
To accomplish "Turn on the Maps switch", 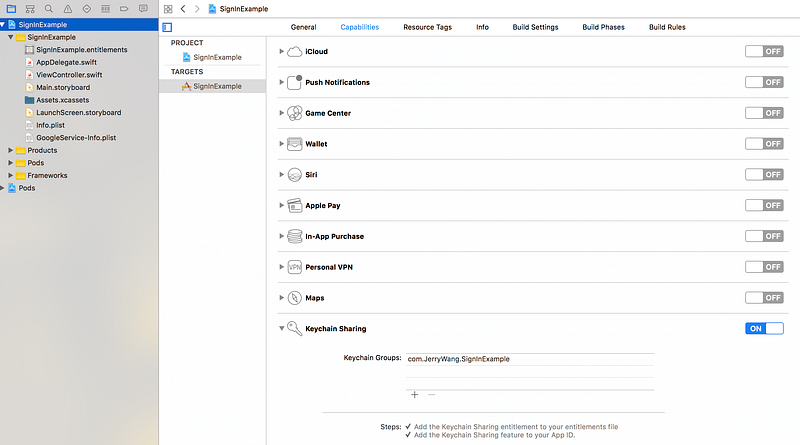I will (764, 298).
